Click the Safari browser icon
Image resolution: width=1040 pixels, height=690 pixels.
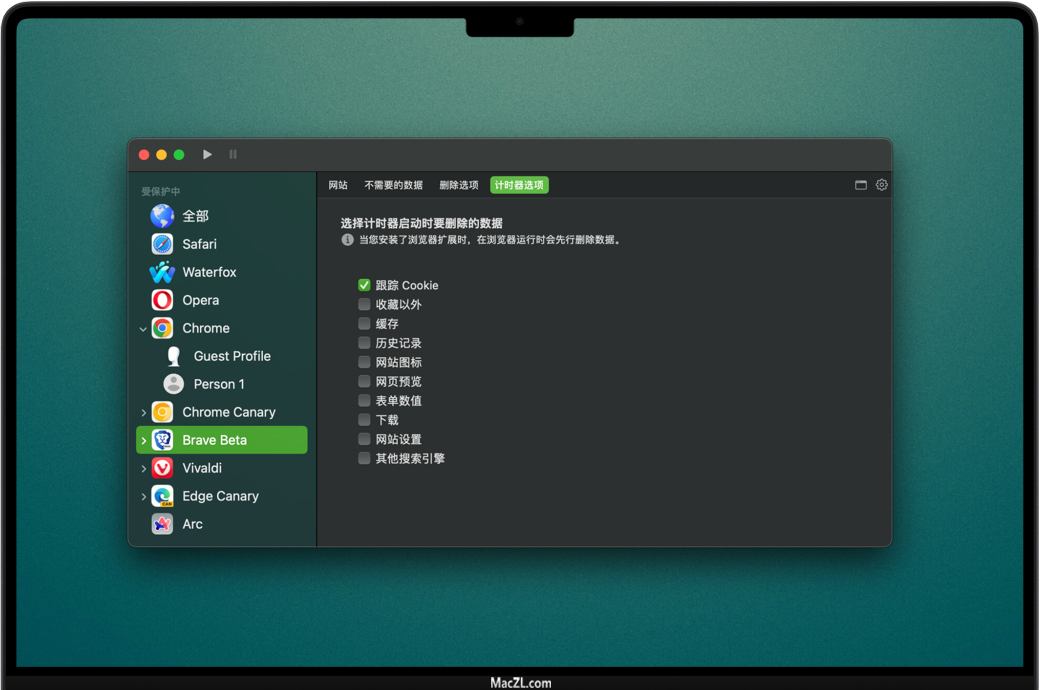(x=162, y=244)
